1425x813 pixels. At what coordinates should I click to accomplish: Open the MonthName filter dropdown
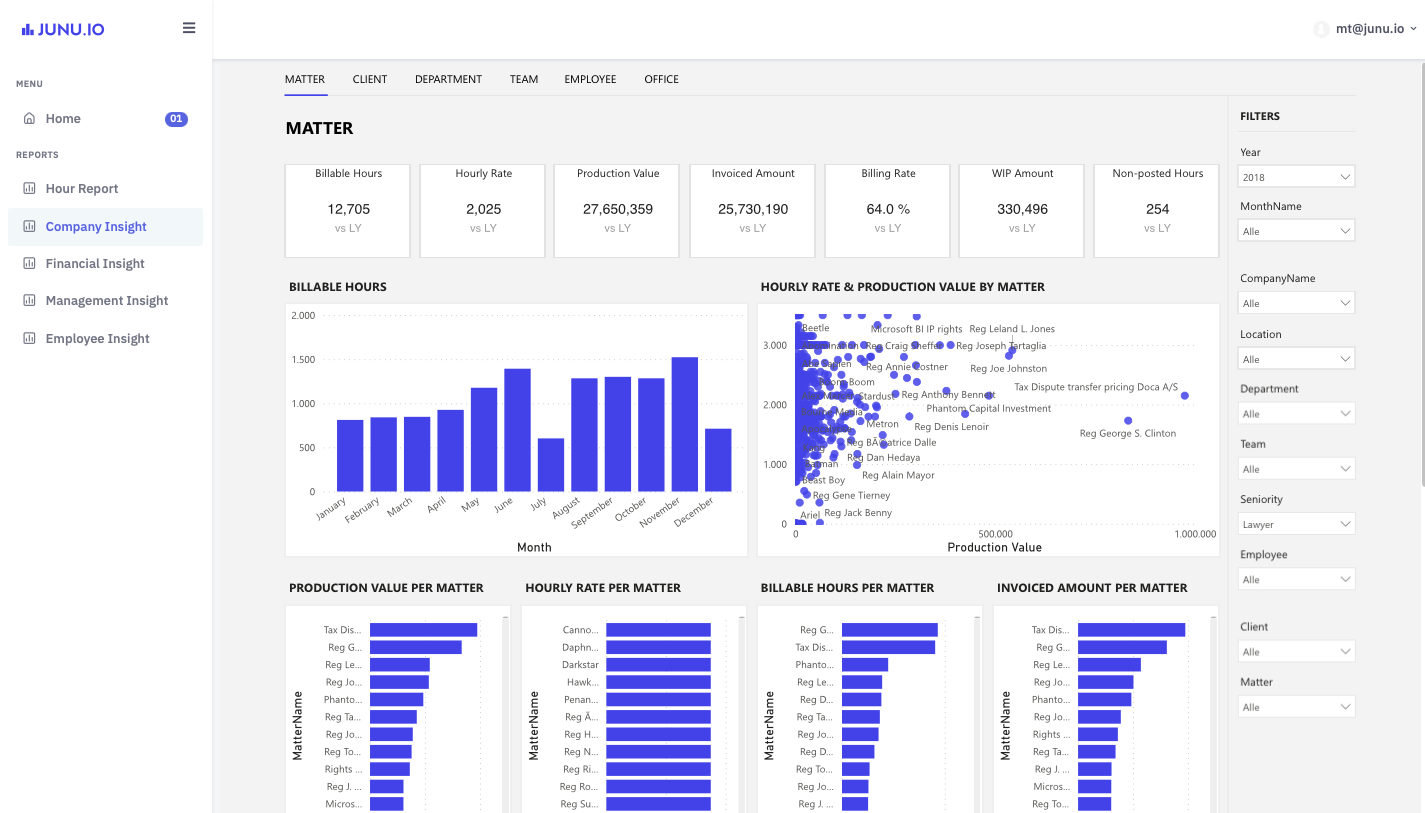pos(1296,230)
